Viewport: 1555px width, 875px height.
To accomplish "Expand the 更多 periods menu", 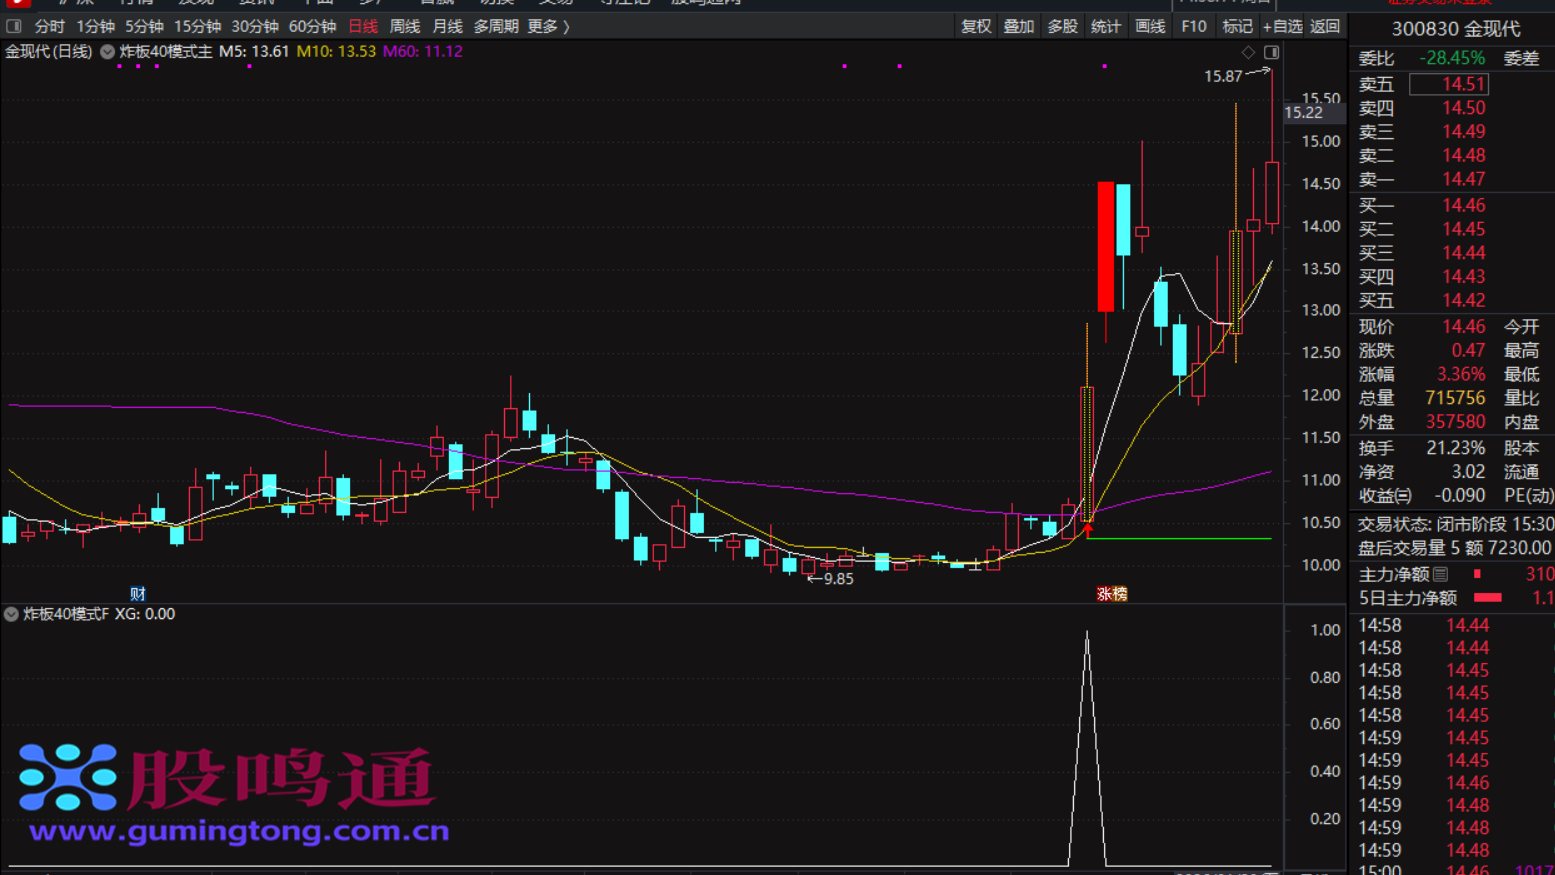I will coord(548,27).
